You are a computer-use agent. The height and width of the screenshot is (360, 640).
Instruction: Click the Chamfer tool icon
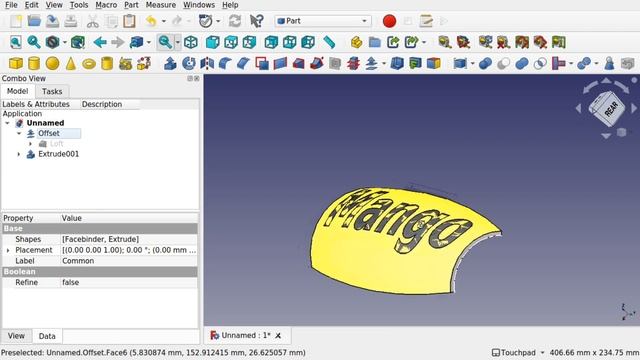pos(243,63)
